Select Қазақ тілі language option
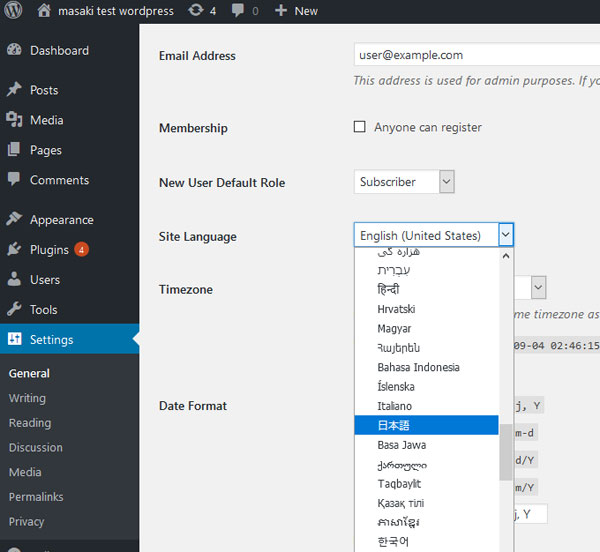Image resolution: width=600 pixels, height=552 pixels. click(426, 503)
